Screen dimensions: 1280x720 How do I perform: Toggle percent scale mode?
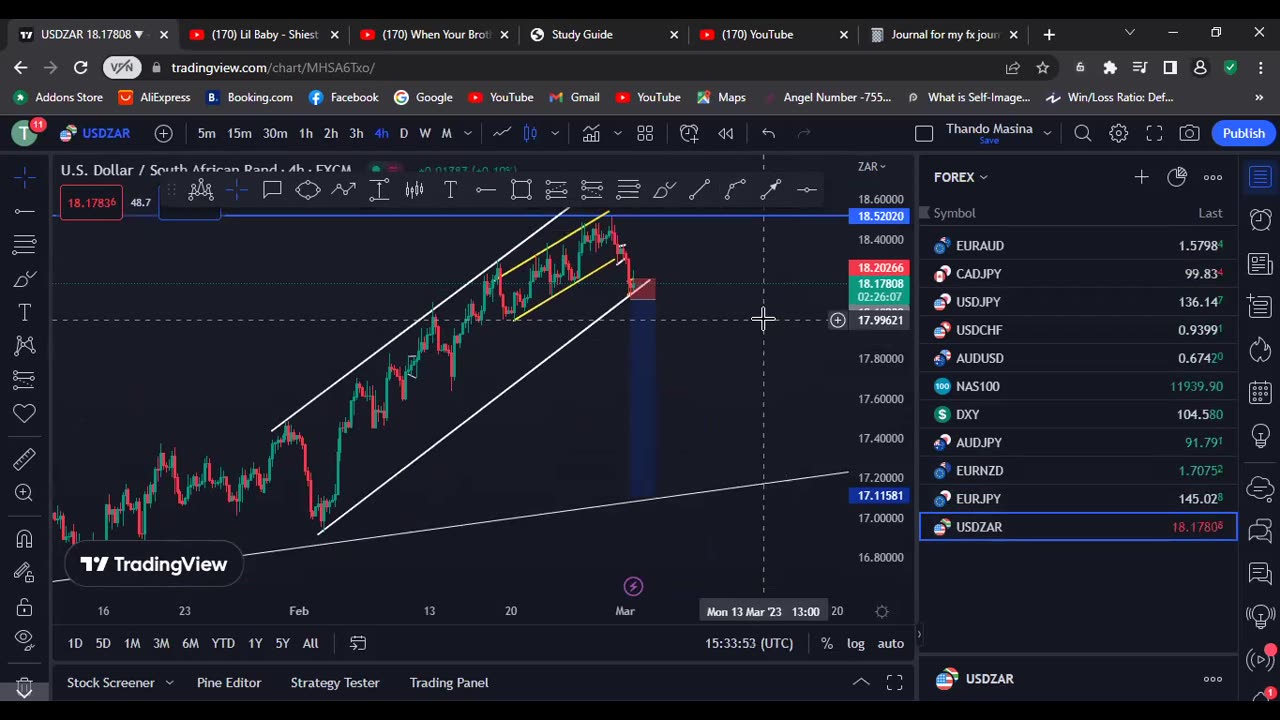(x=827, y=643)
